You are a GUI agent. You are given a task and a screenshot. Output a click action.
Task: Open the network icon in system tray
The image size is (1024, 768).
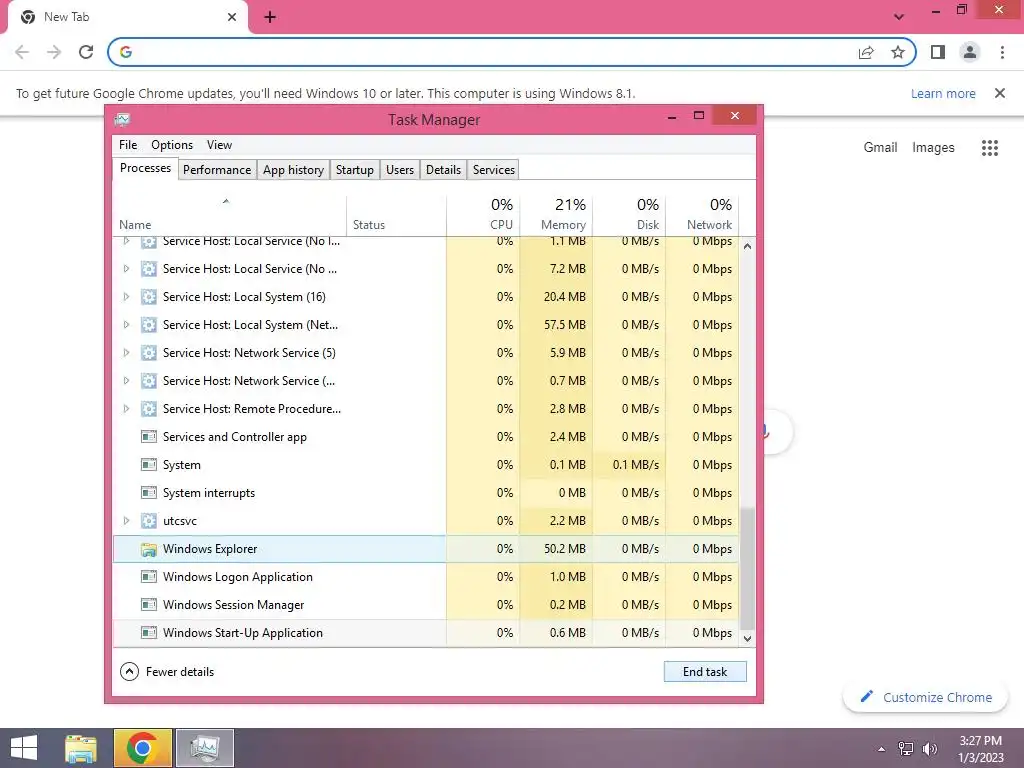coord(906,749)
